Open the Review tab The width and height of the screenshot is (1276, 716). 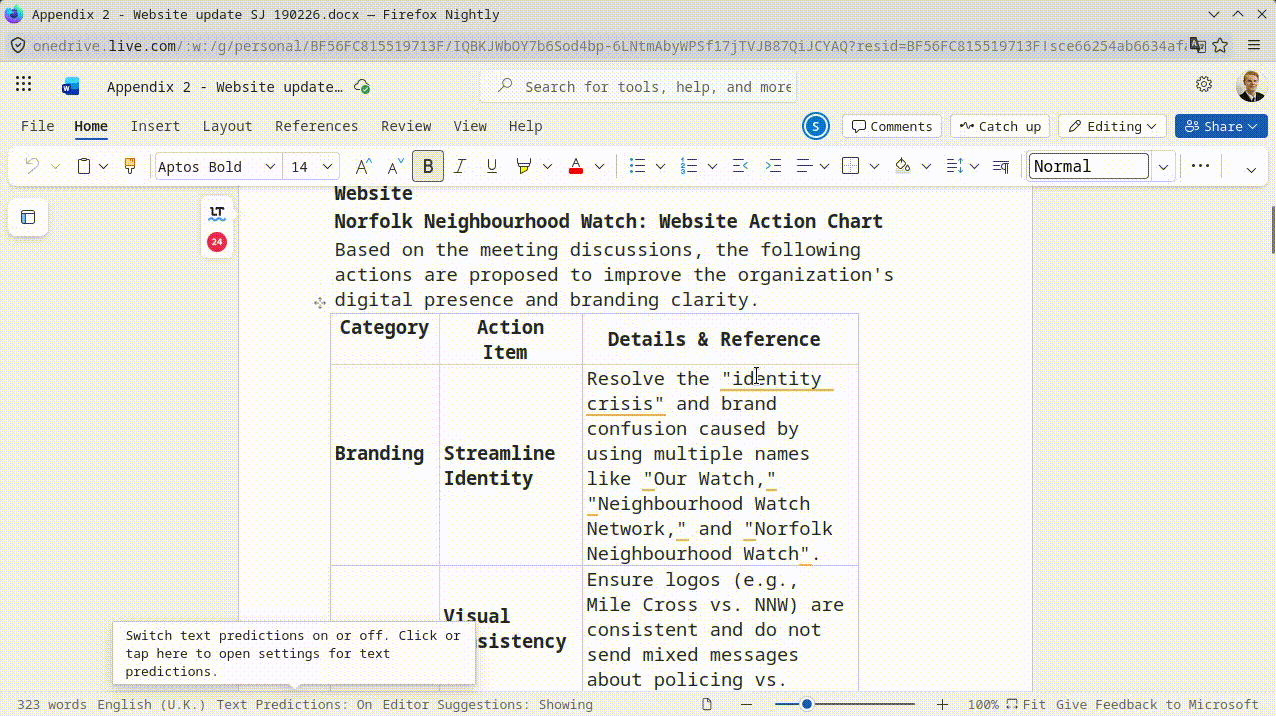tap(406, 126)
